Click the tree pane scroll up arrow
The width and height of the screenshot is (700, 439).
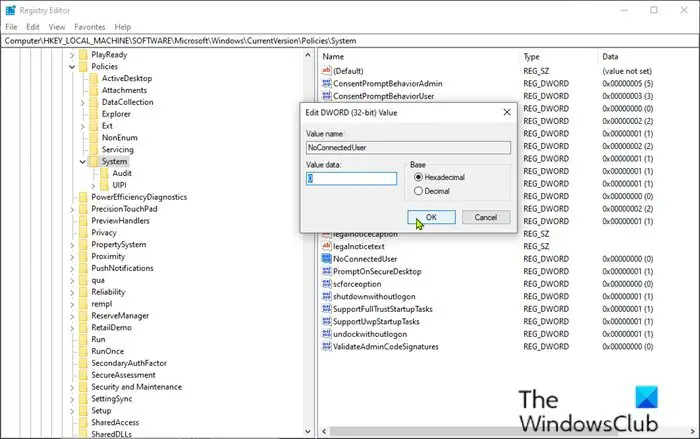(308, 55)
